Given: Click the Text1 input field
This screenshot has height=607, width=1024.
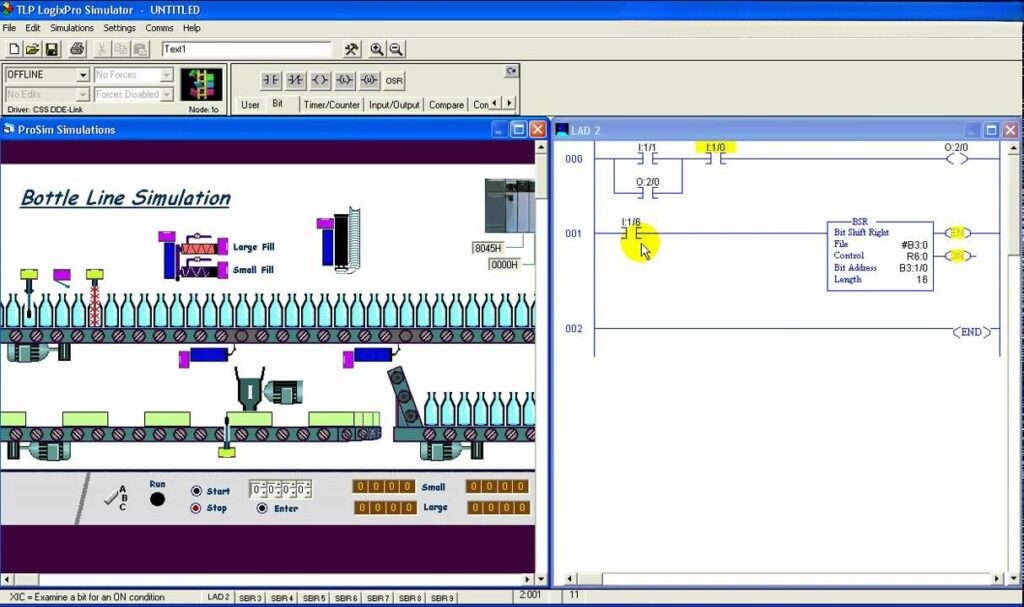Looking at the screenshot, I should tap(246, 49).
